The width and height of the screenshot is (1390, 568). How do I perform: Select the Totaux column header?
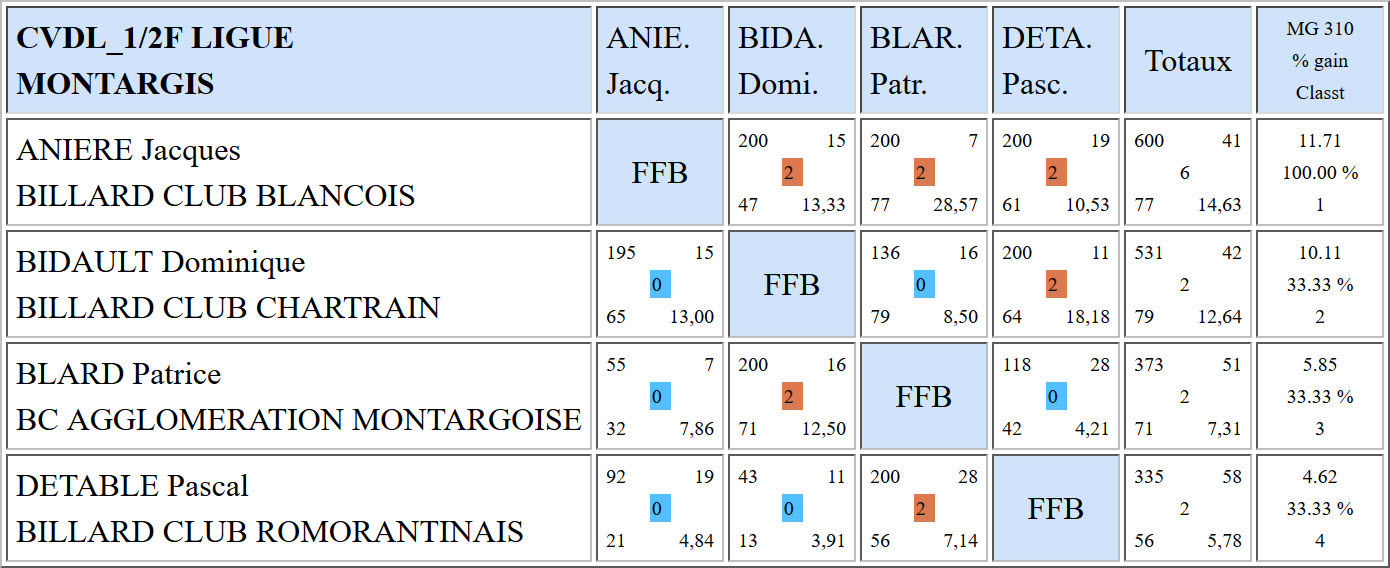(1188, 61)
